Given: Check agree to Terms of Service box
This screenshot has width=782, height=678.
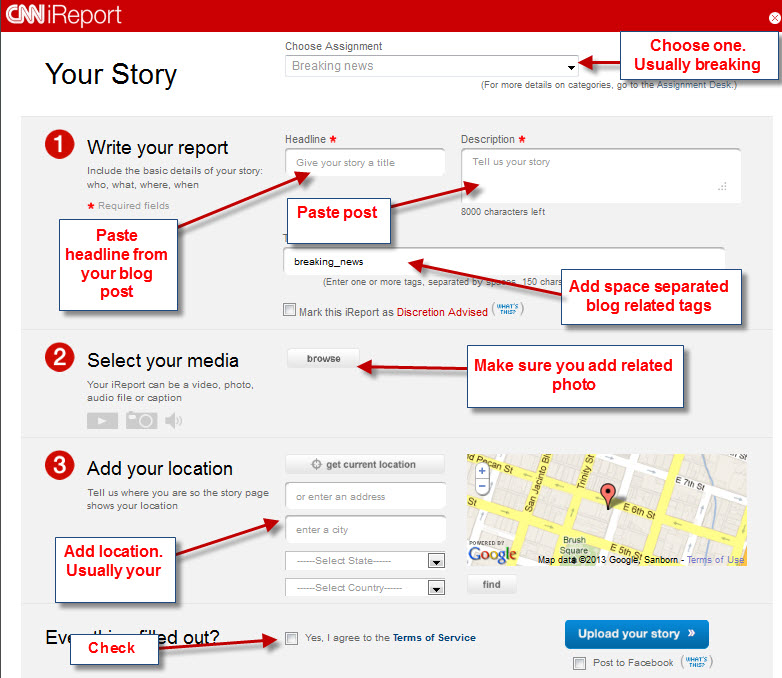Looking at the screenshot, I should (x=292, y=638).
